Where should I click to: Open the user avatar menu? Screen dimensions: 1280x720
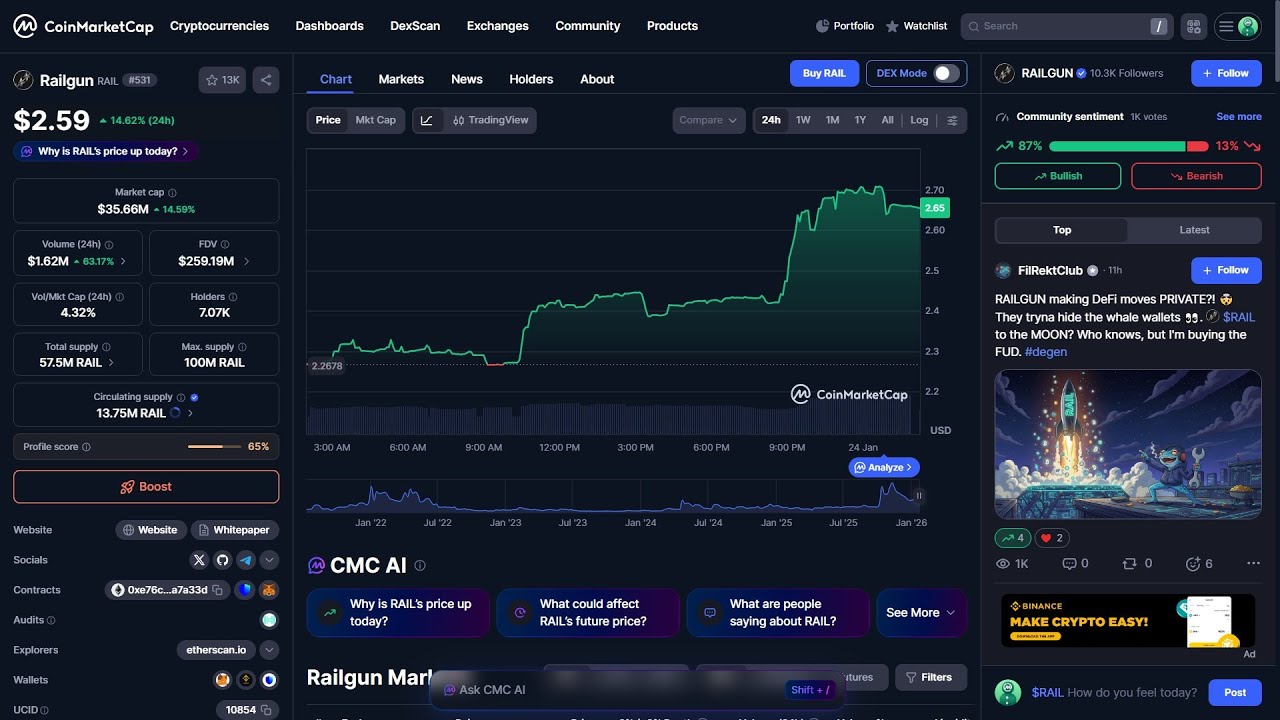1238,27
